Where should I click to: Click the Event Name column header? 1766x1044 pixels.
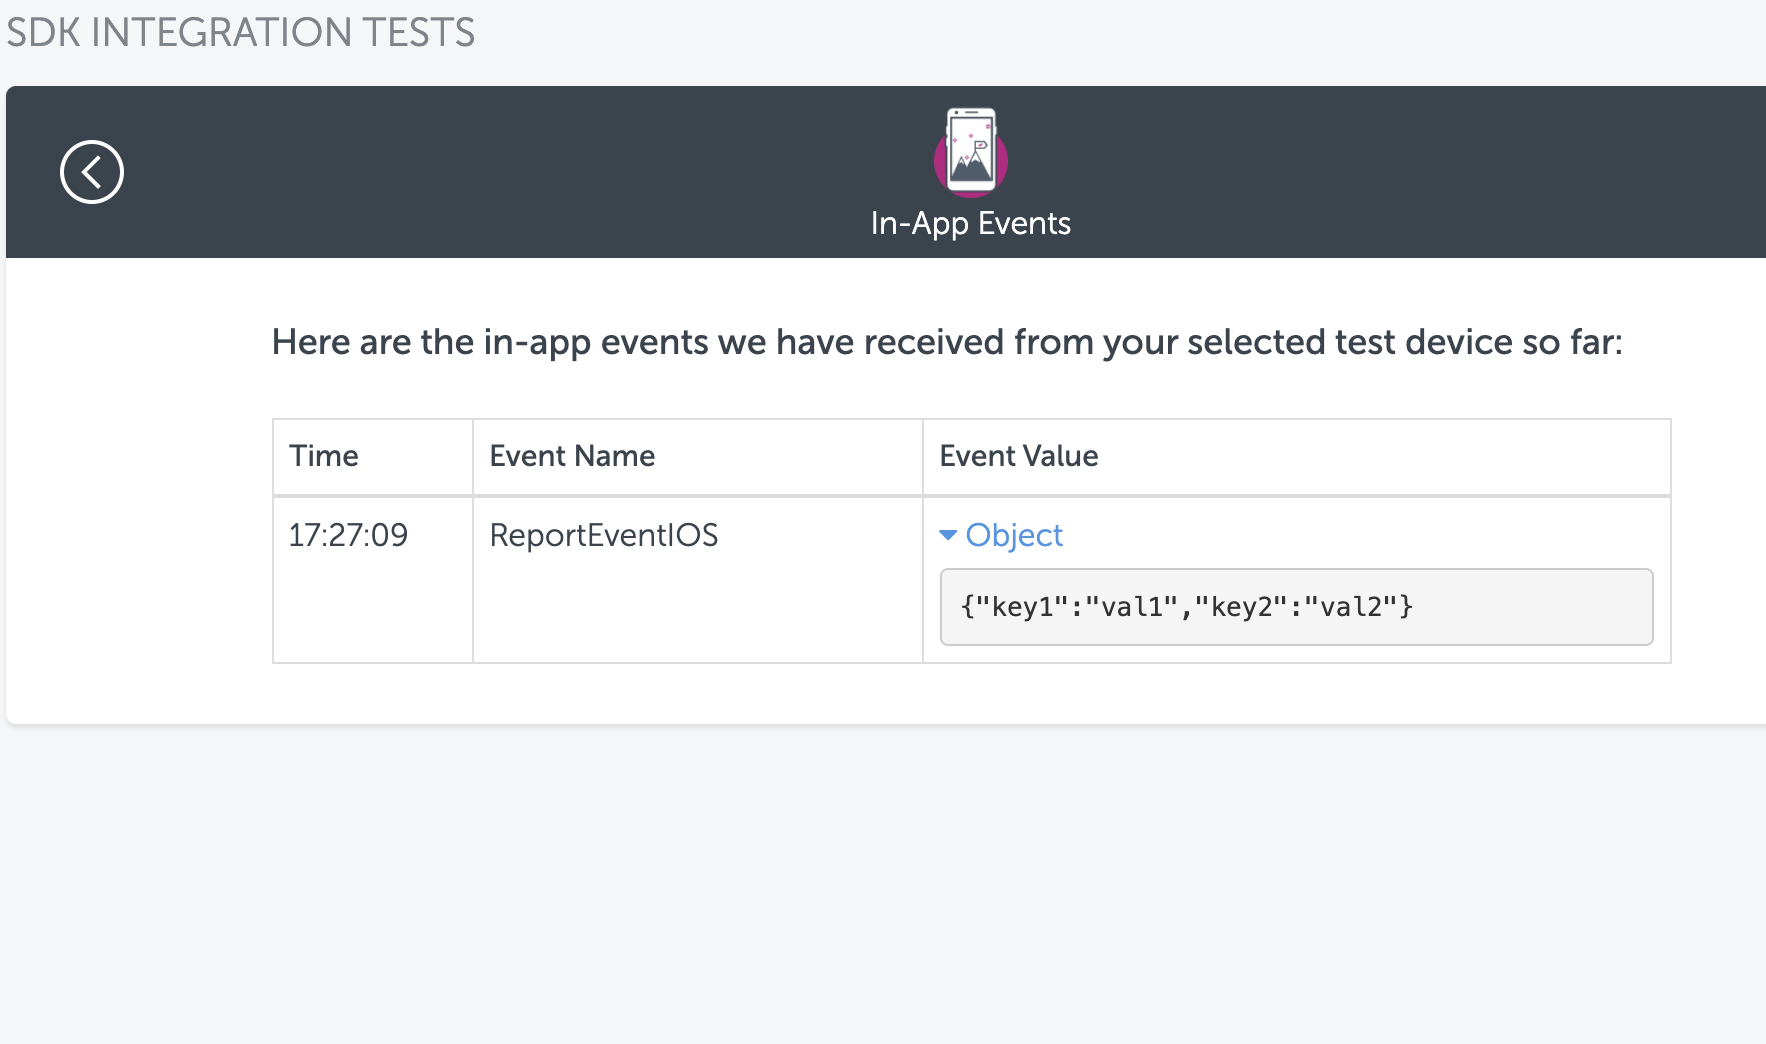click(x=572, y=456)
